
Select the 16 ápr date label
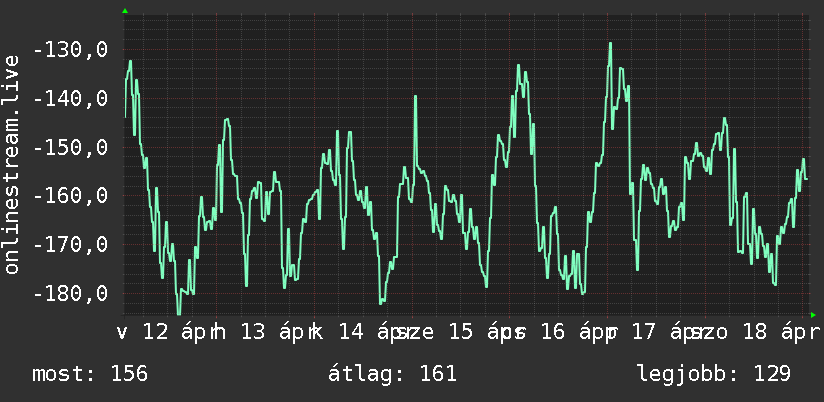coord(575,333)
